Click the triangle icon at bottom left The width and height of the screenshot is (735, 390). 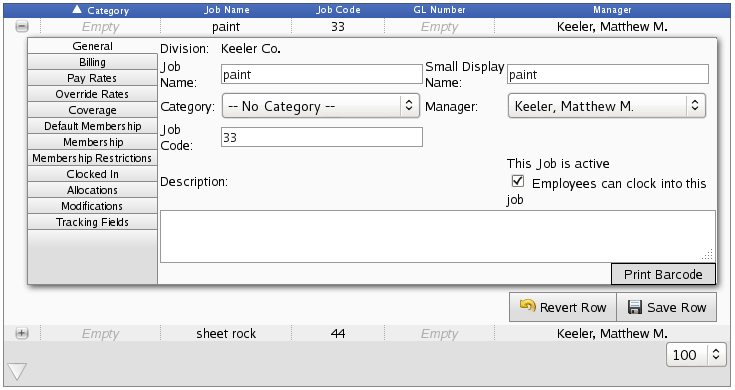17,371
